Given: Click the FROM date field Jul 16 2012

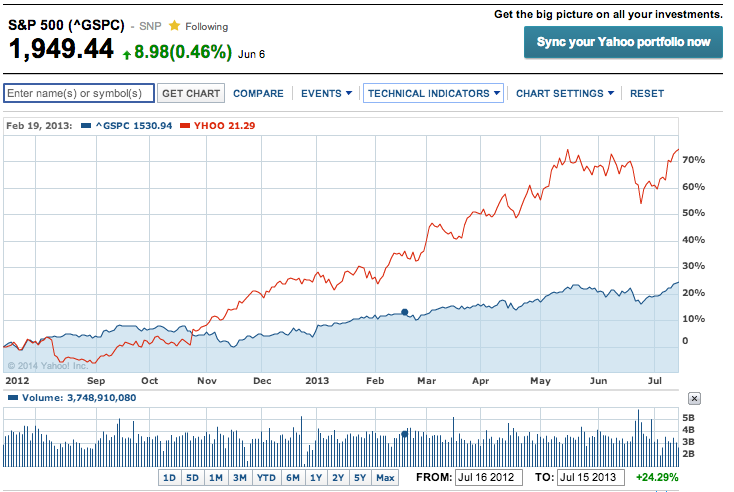Looking at the screenshot, I should pyautogui.click(x=489, y=477).
